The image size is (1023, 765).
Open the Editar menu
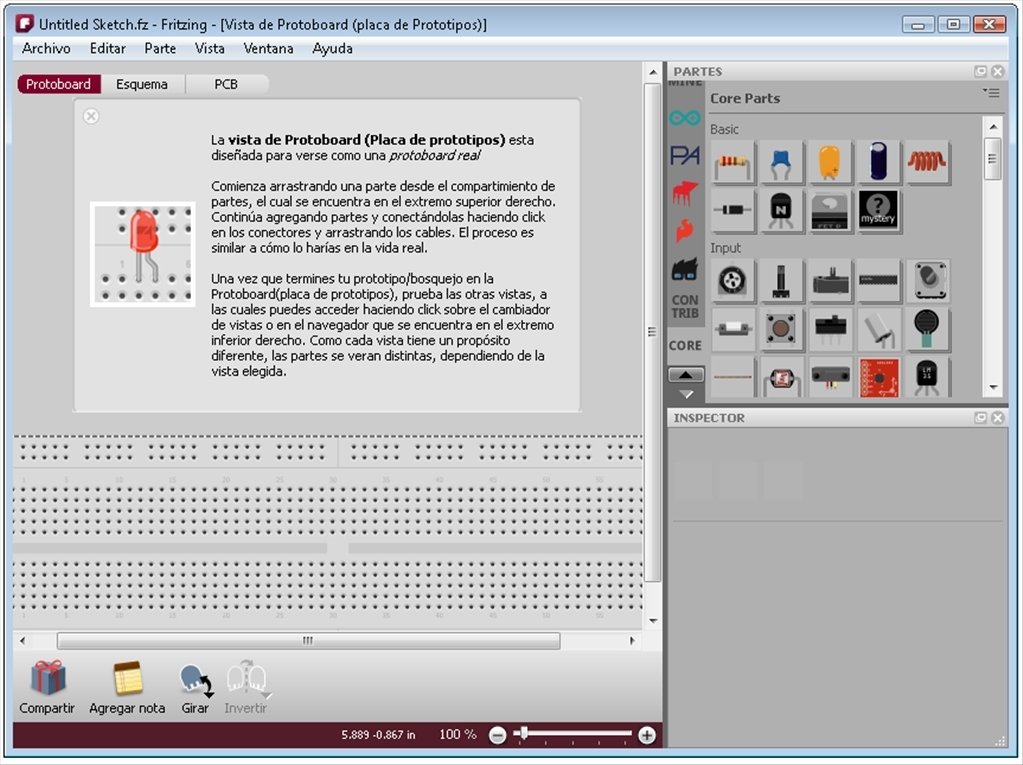(x=108, y=48)
